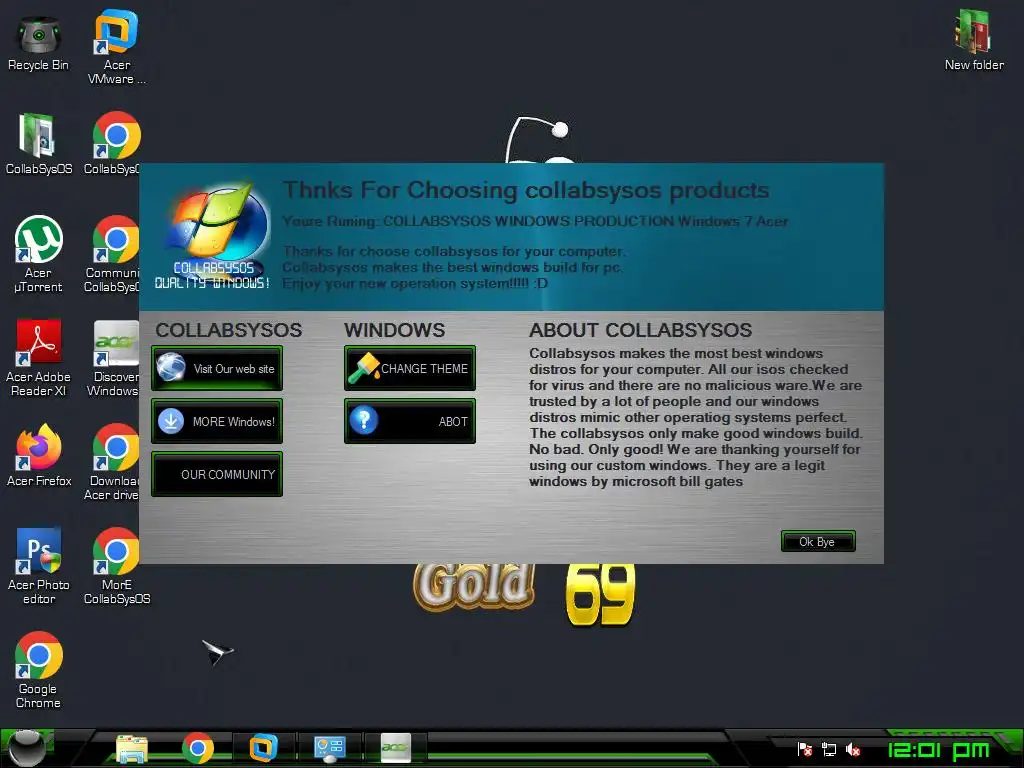Open VMware from the taskbar
This screenshot has height=768, width=1024.
pyautogui.click(x=264, y=748)
